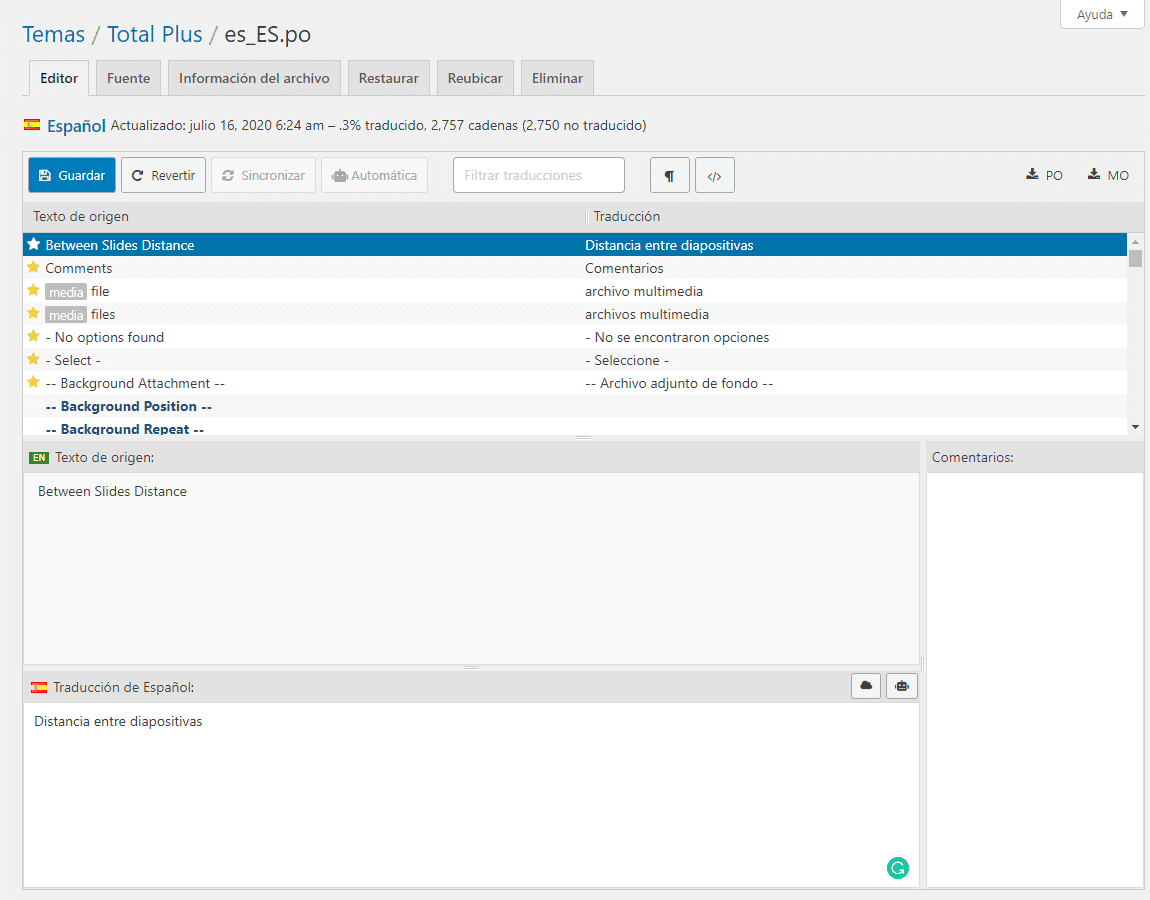Select the 'media file' row
This screenshot has width=1150, height=900.
click(575, 291)
